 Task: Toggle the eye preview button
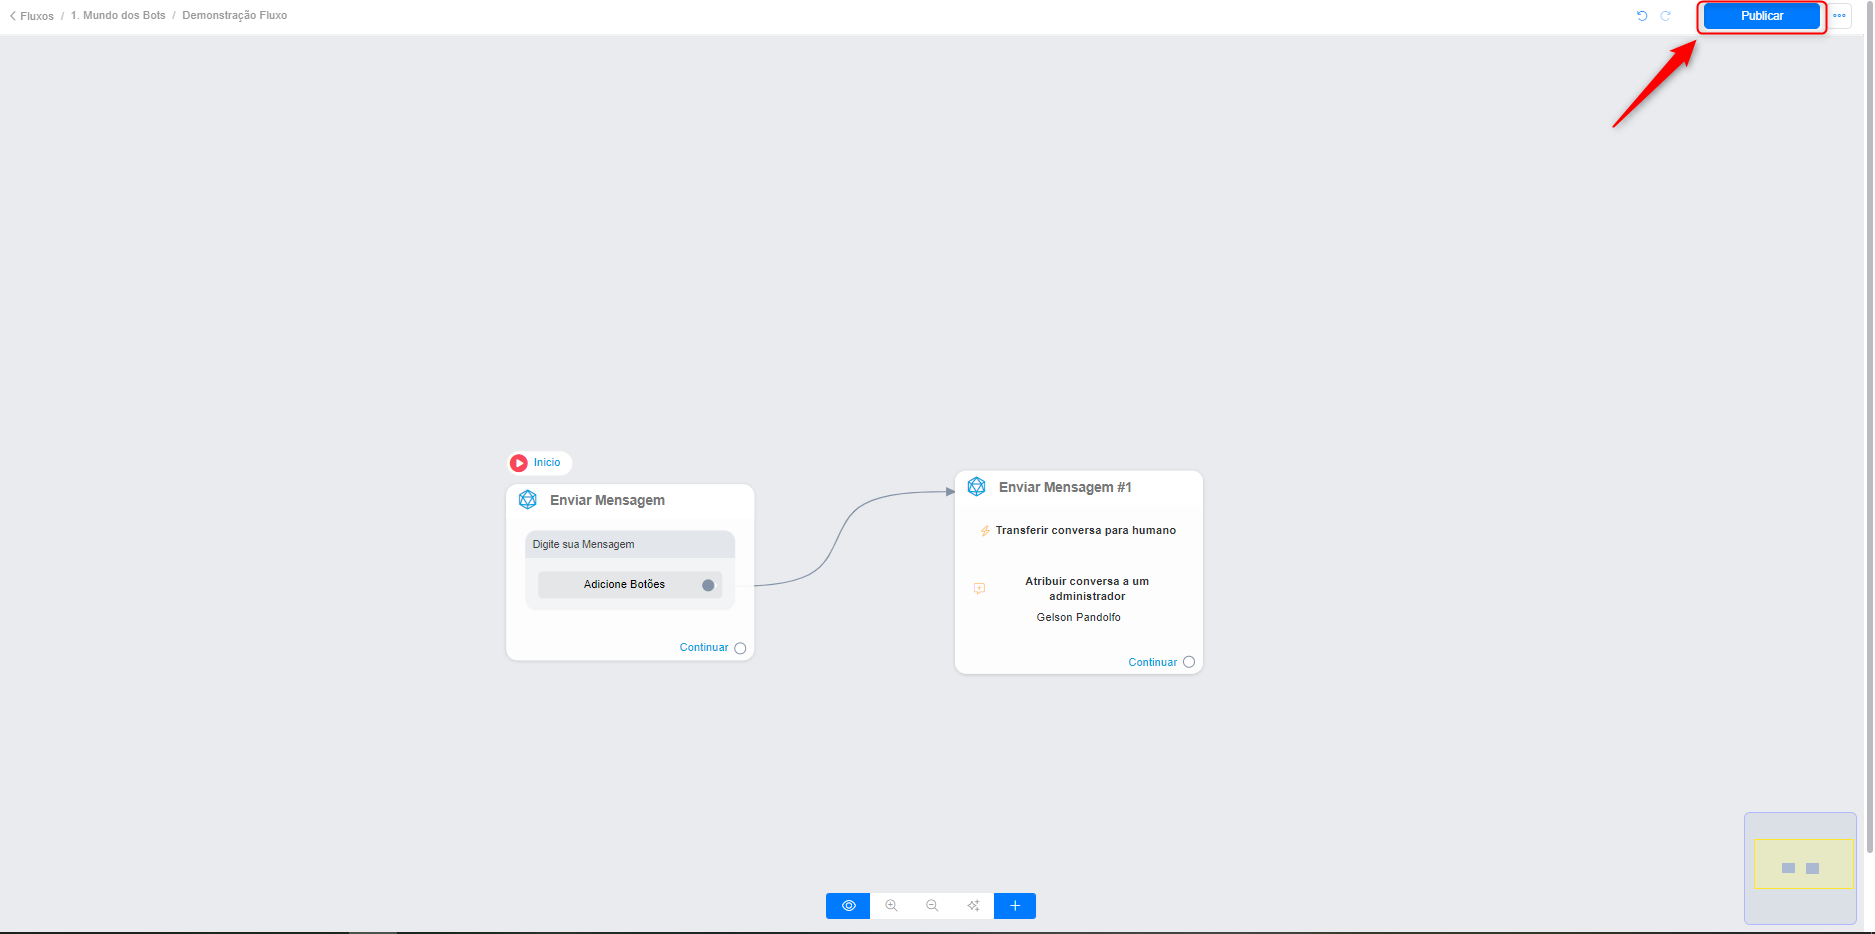[848, 906]
